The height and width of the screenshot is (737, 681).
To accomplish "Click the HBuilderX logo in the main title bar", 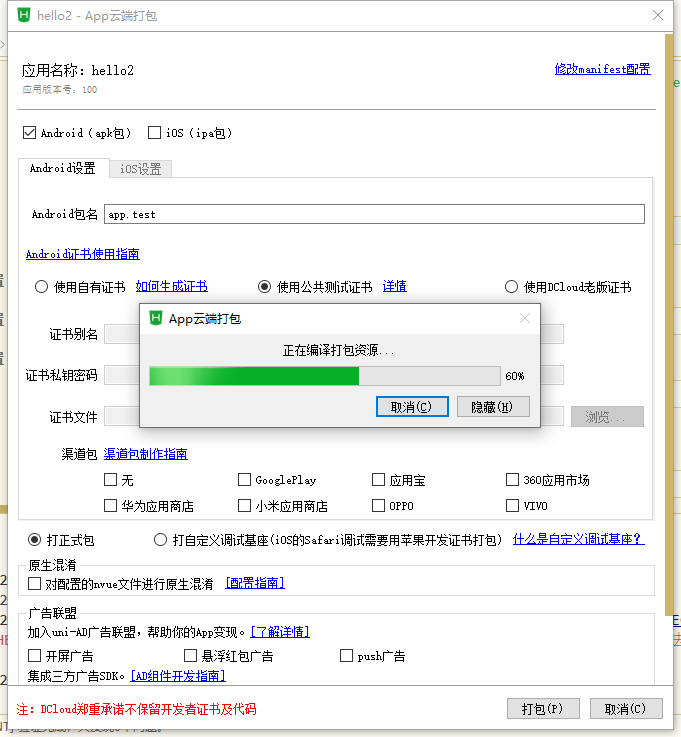I will [x=23, y=15].
